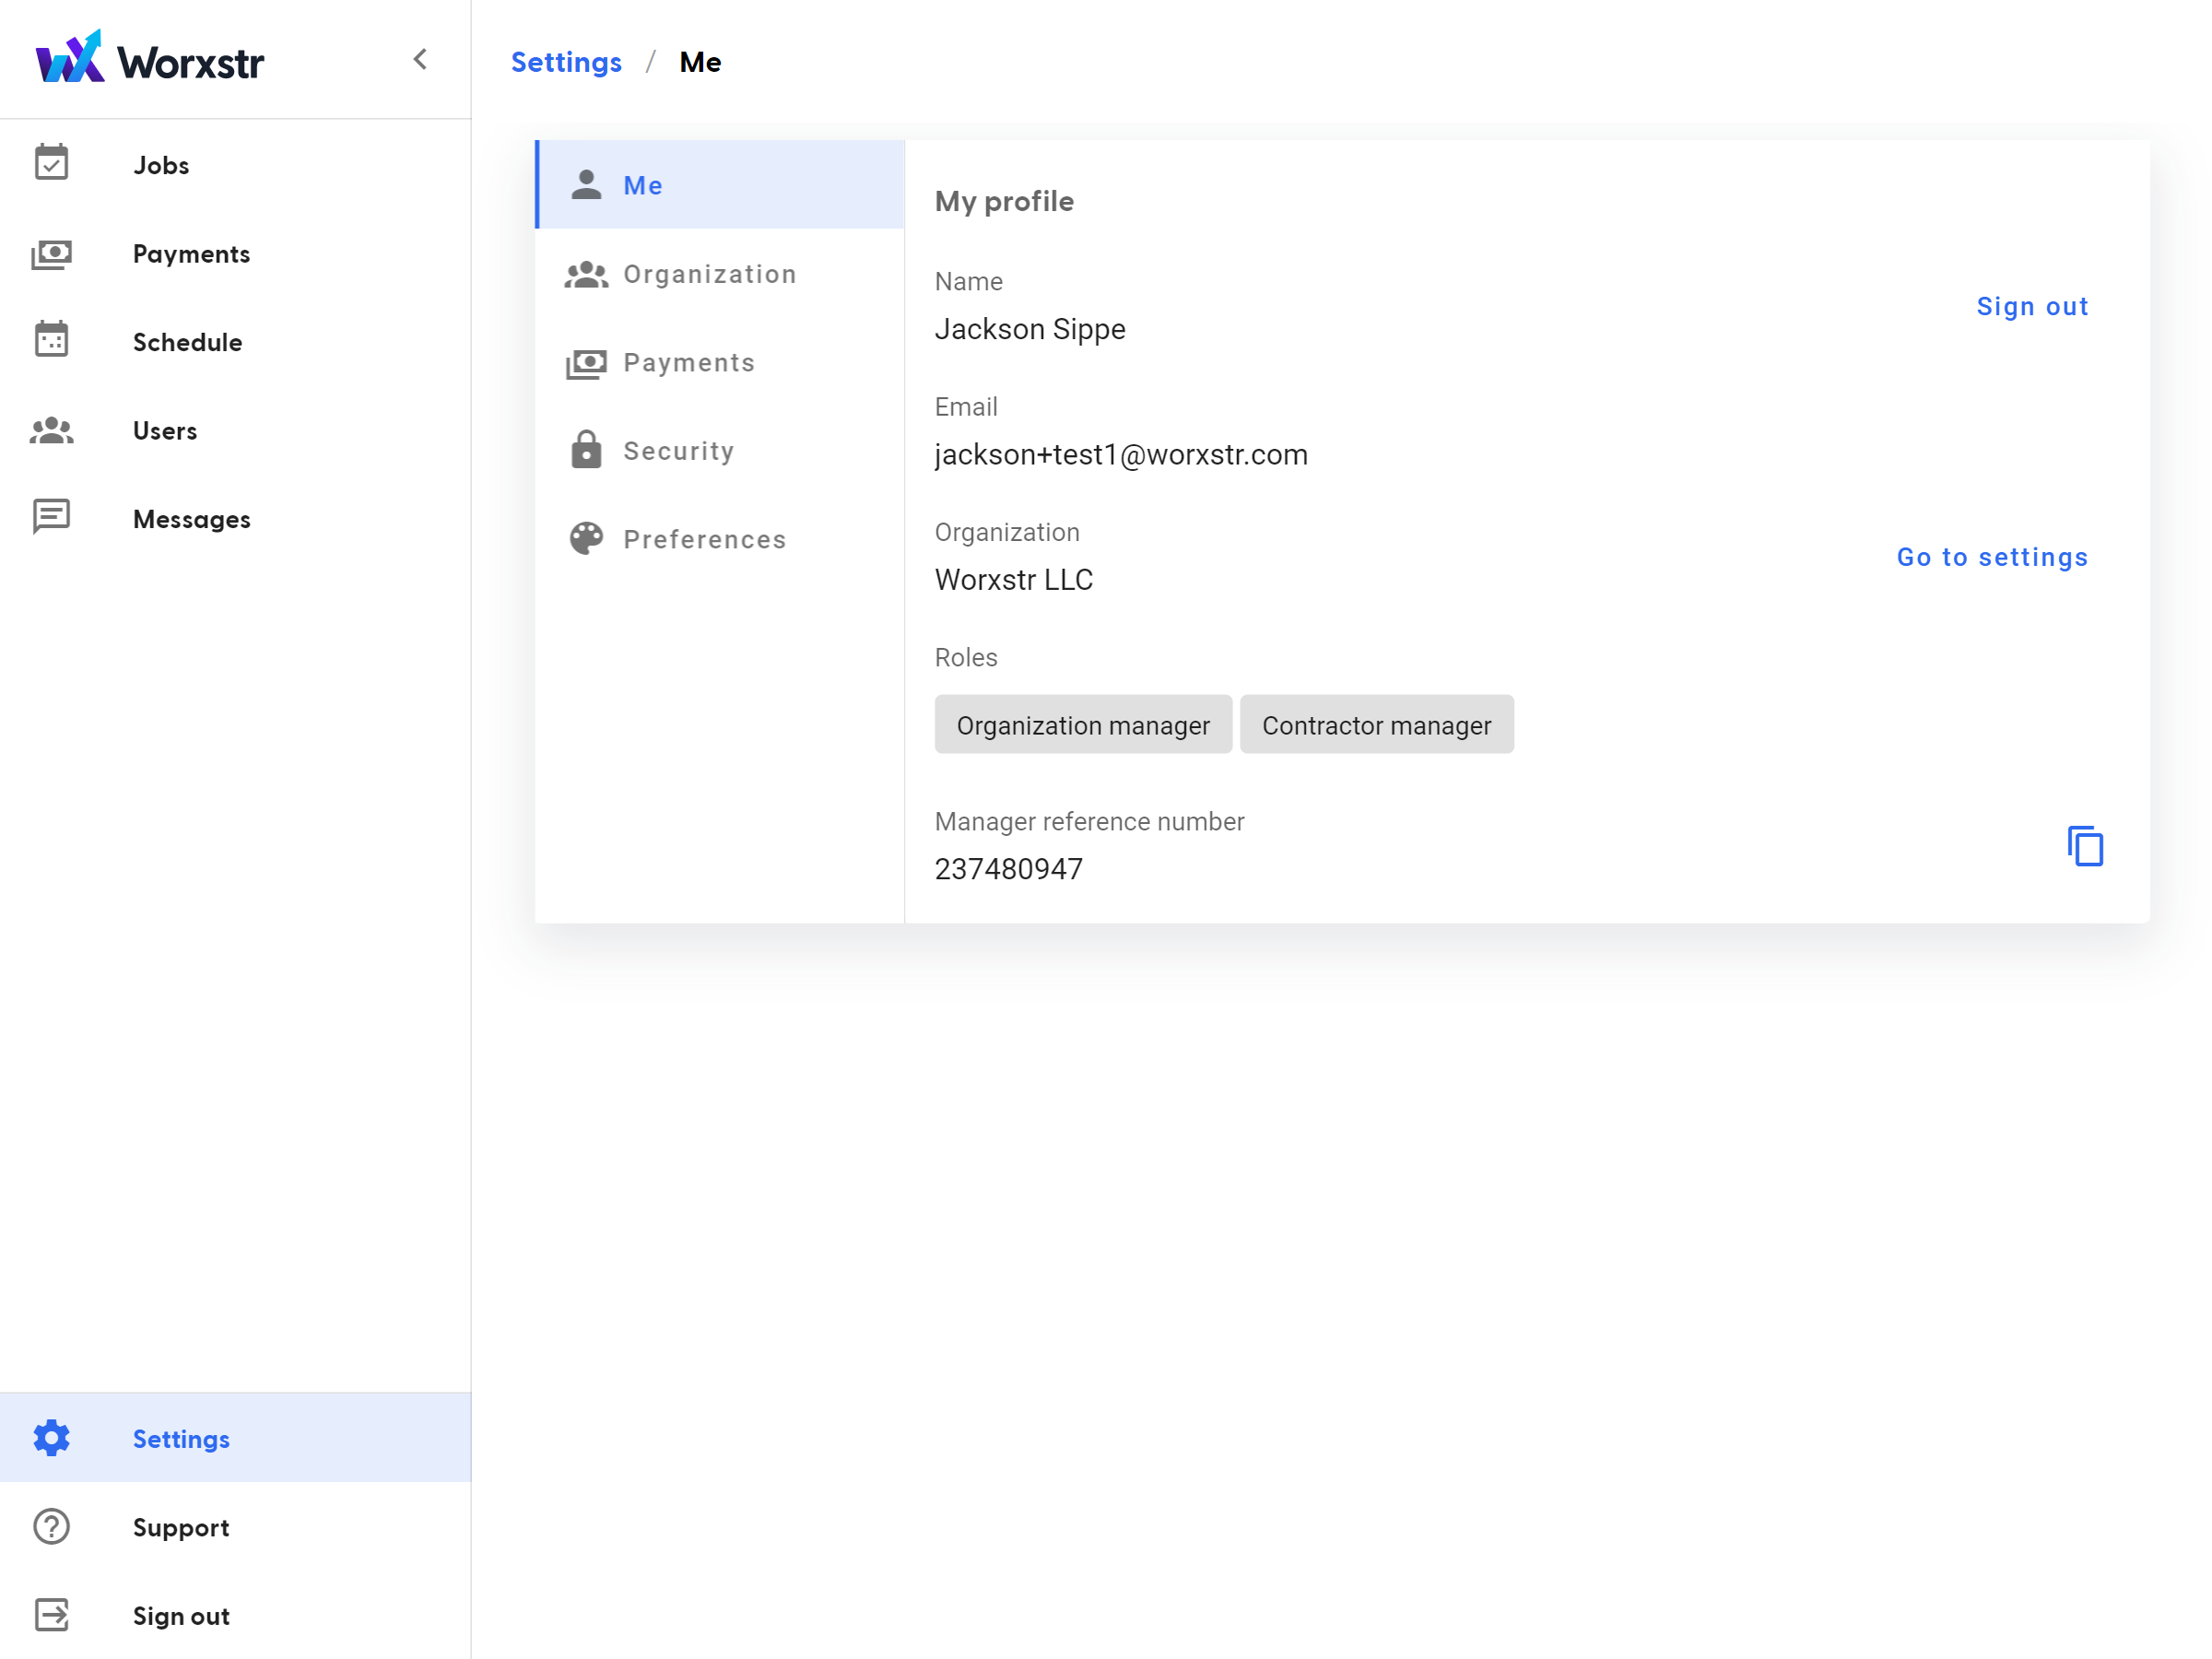The image size is (2212, 1659).
Task: Click the Go to settings link
Action: 1991,557
